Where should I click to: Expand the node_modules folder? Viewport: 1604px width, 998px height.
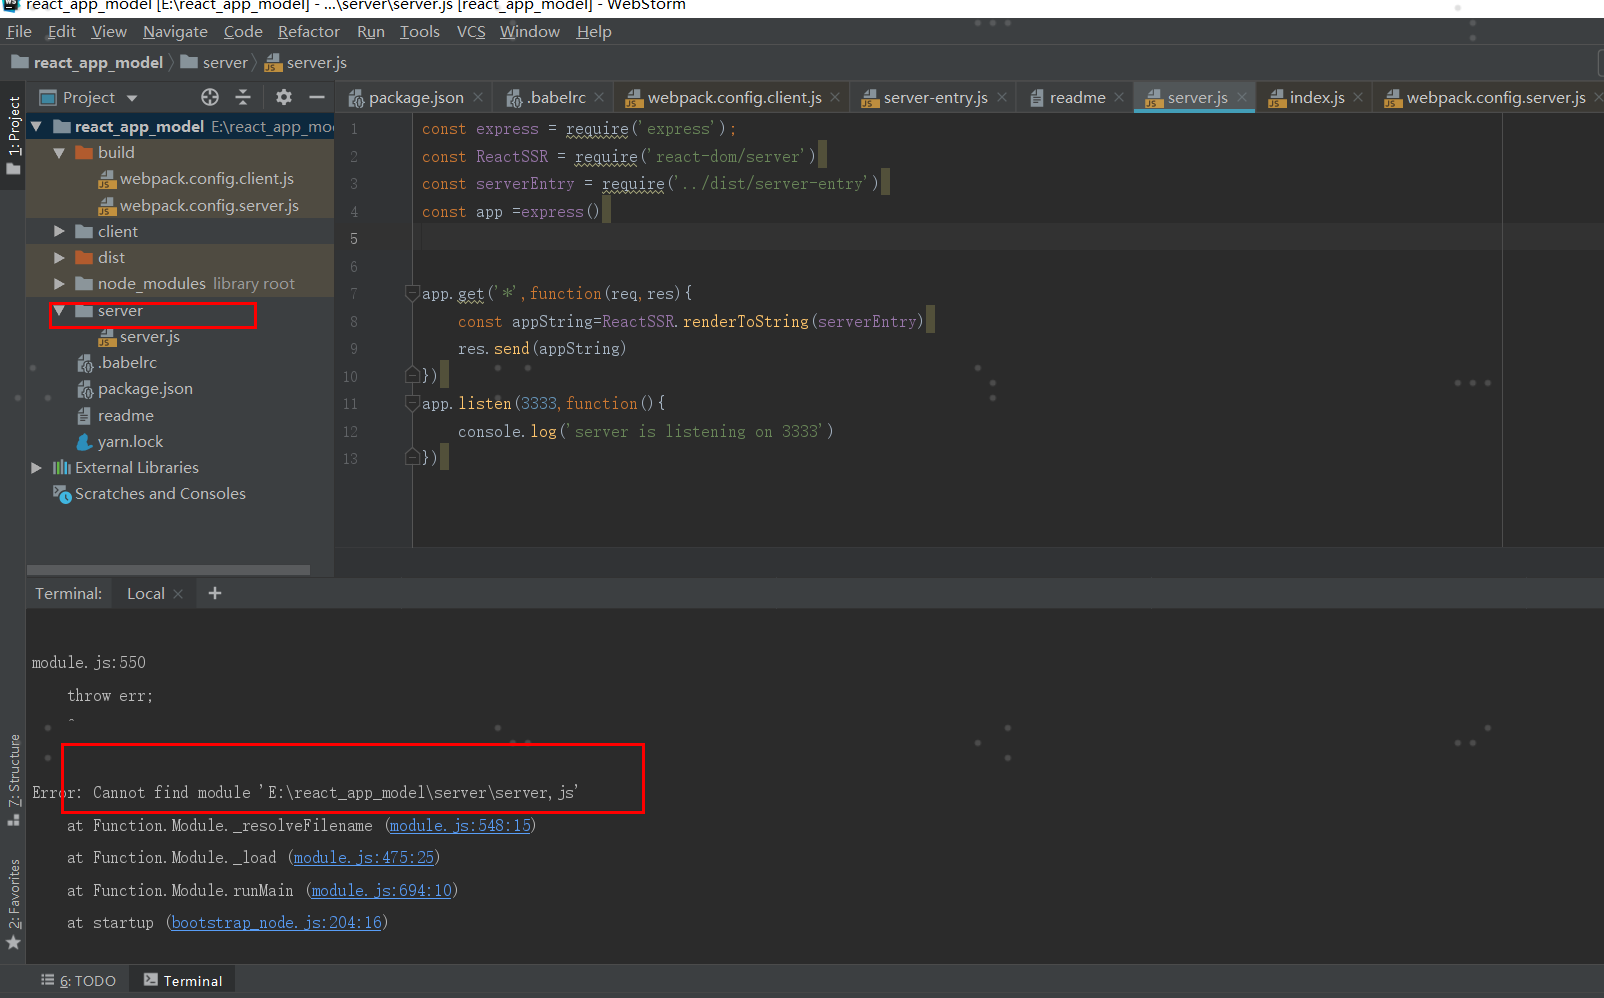[x=59, y=283]
